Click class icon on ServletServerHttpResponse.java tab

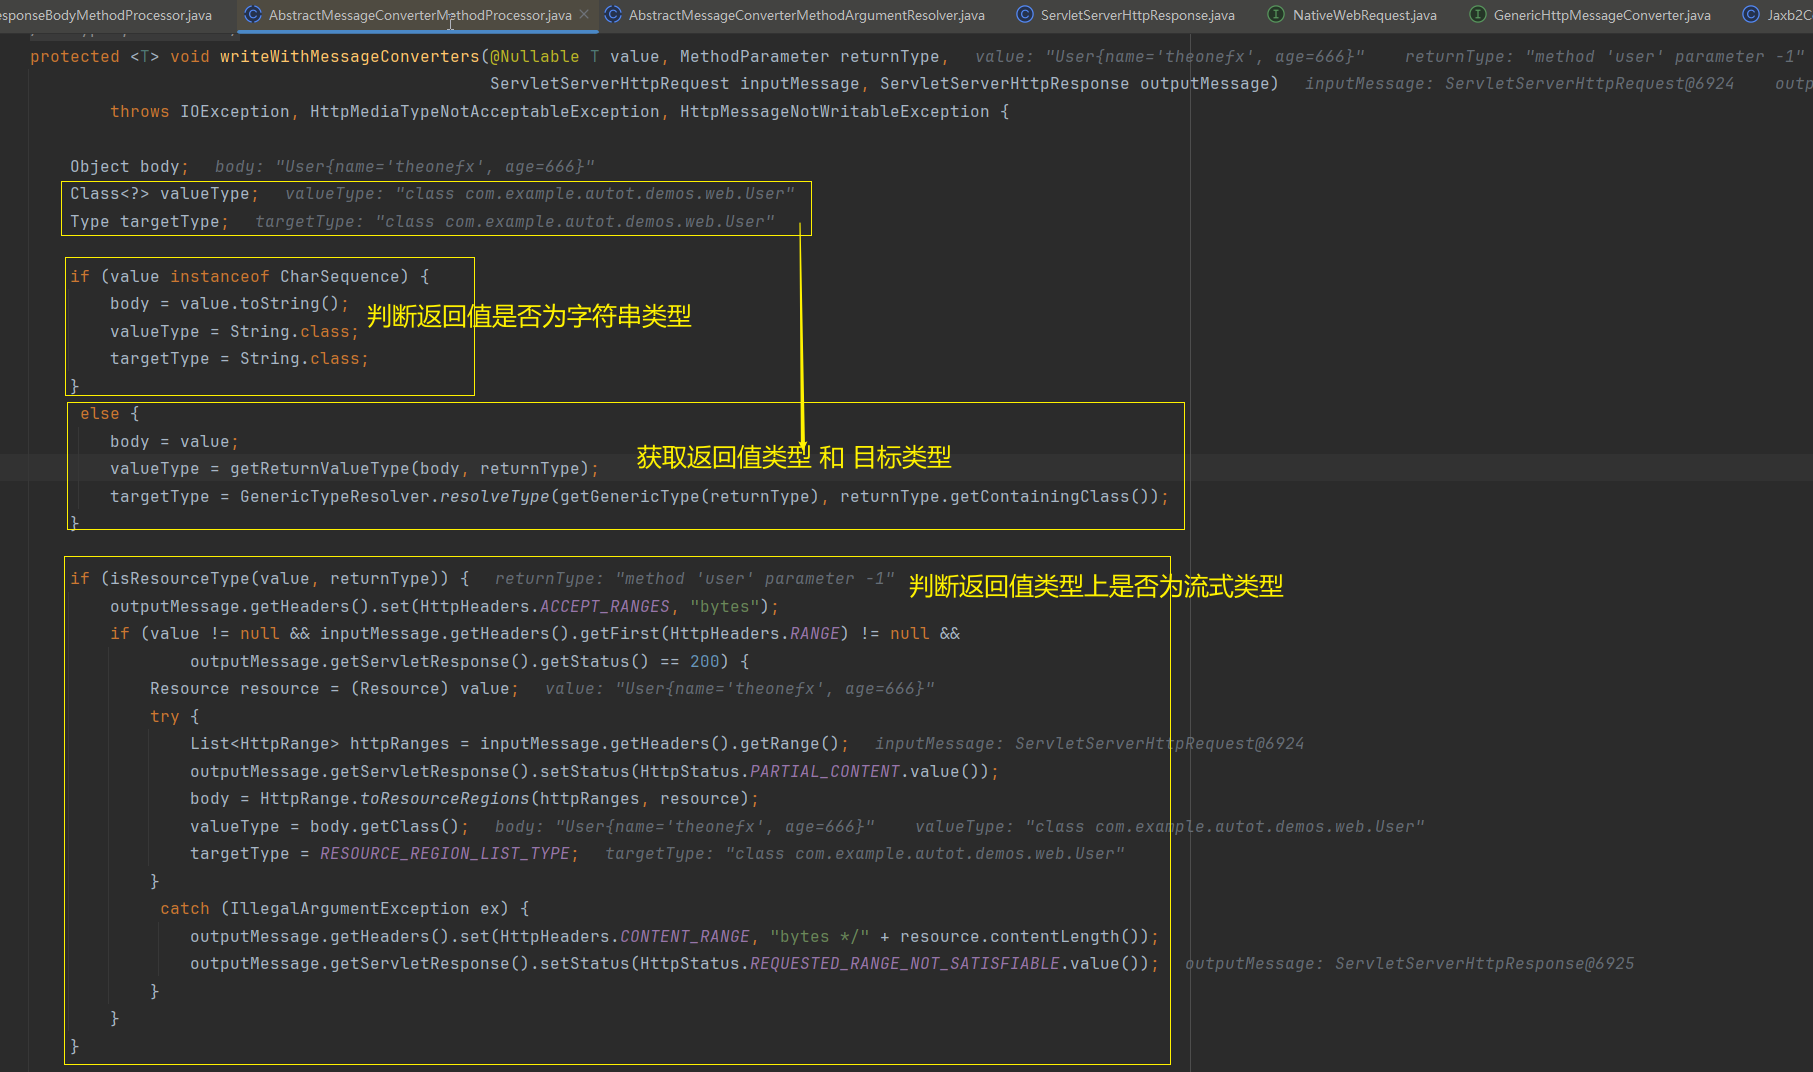click(1025, 15)
